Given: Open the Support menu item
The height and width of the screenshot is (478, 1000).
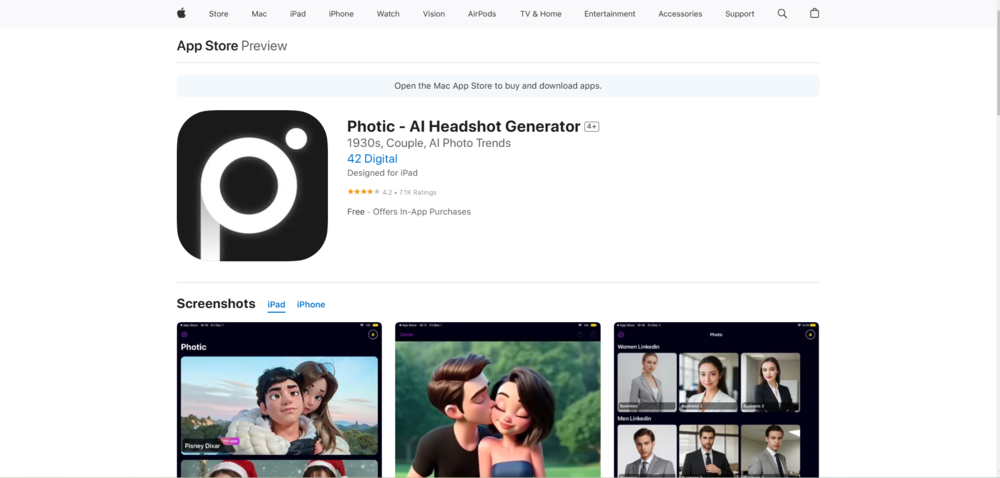Looking at the screenshot, I should click(x=740, y=14).
